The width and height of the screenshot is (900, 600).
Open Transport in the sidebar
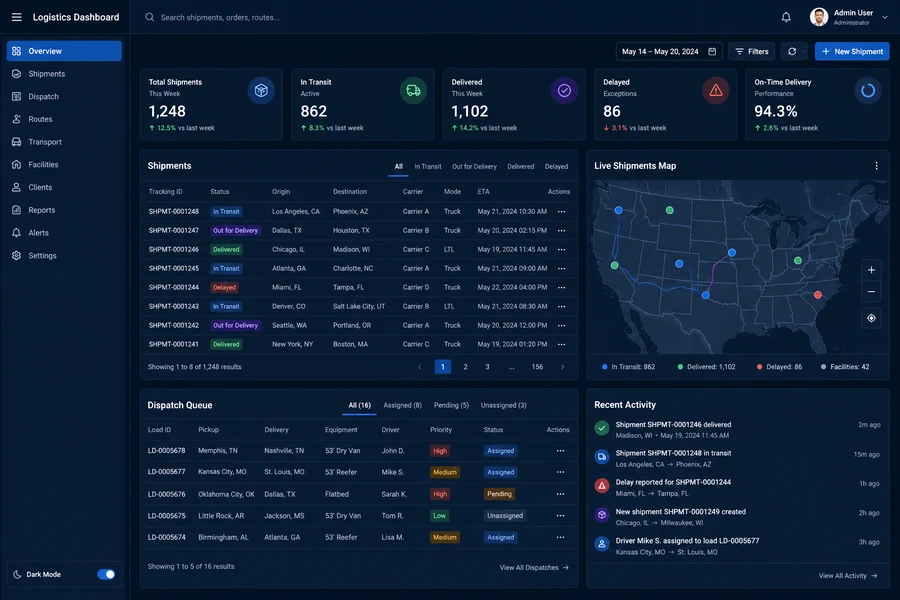(64, 142)
